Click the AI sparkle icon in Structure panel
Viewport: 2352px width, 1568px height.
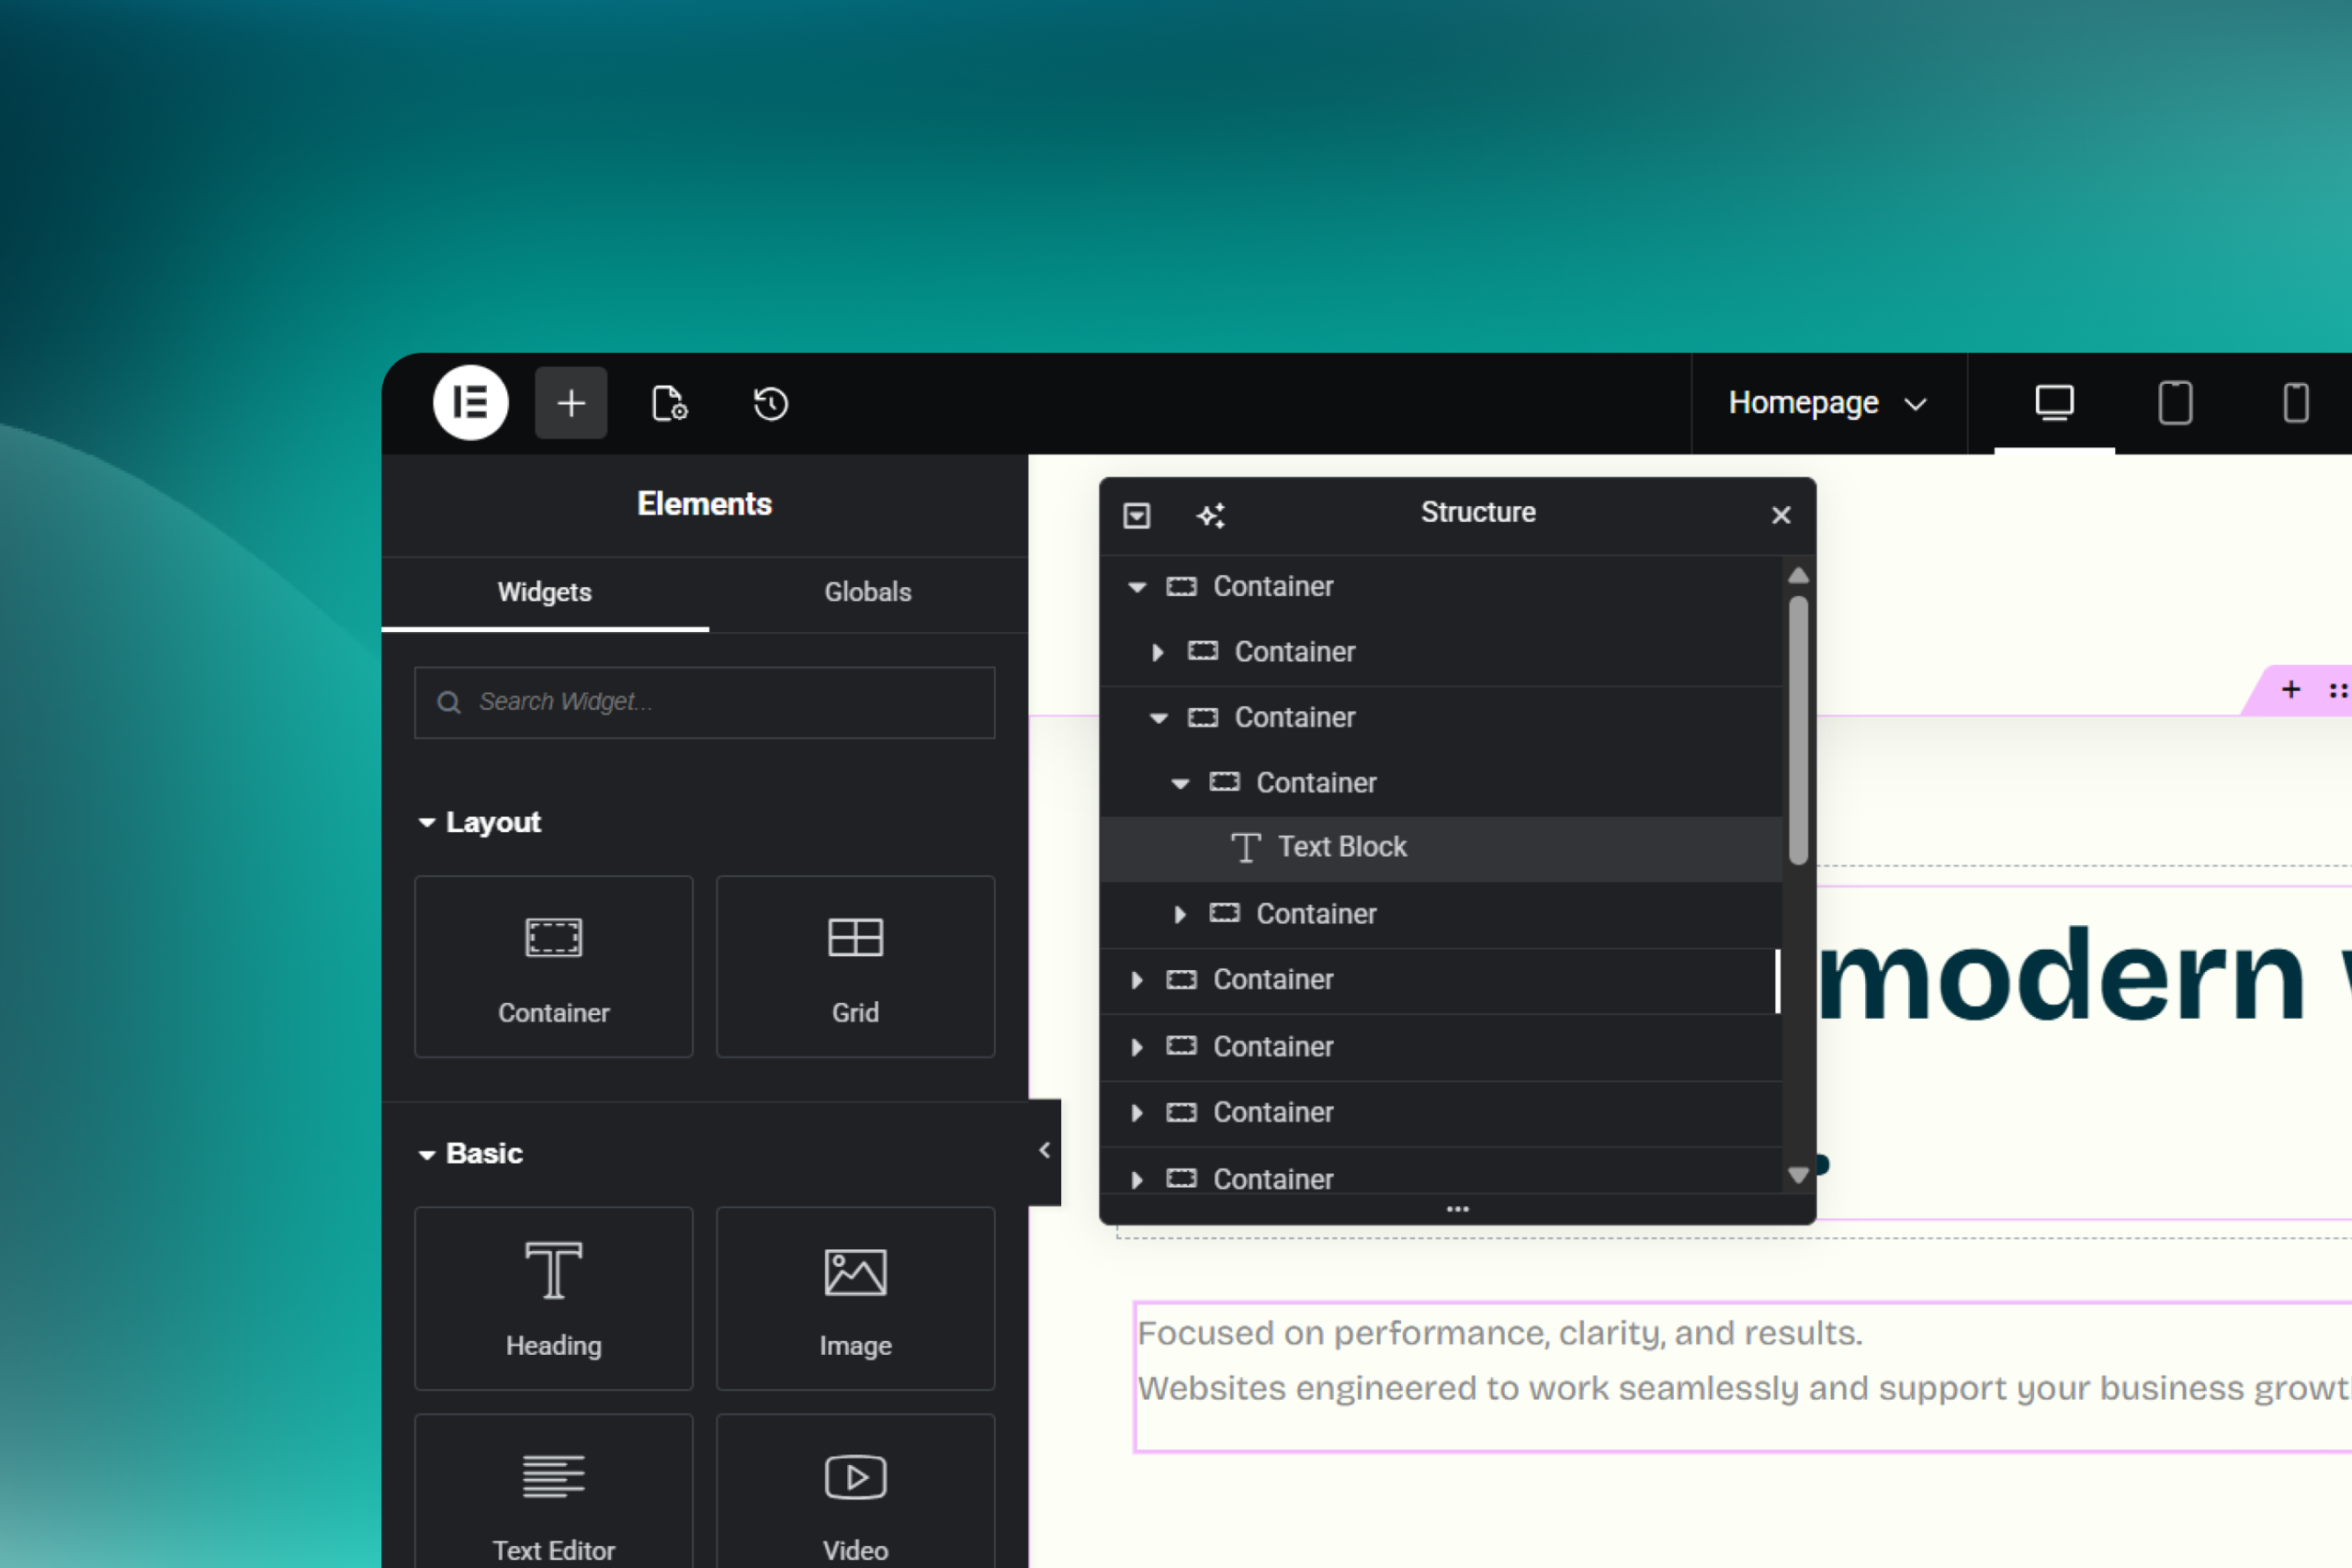1210,515
